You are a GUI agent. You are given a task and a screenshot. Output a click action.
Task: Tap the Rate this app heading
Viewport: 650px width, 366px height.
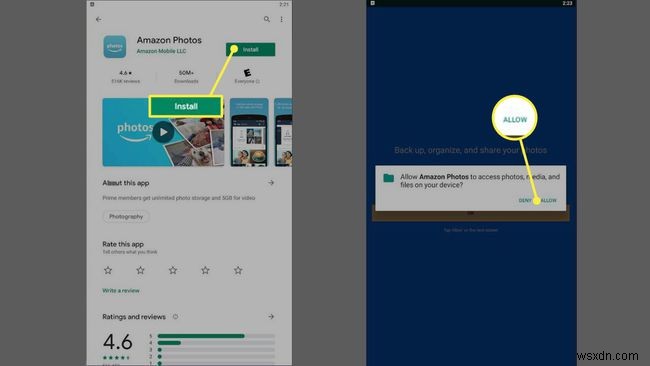123,244
